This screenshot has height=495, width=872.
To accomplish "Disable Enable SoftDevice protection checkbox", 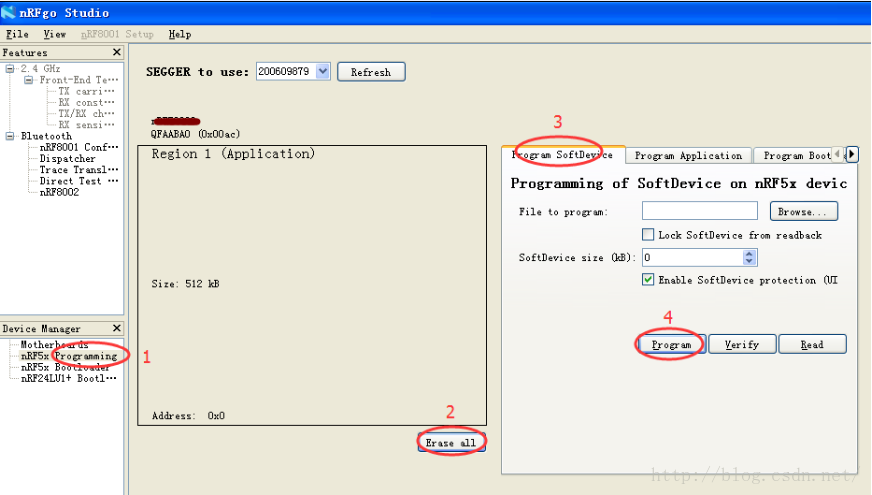I will tap(648, 279).
